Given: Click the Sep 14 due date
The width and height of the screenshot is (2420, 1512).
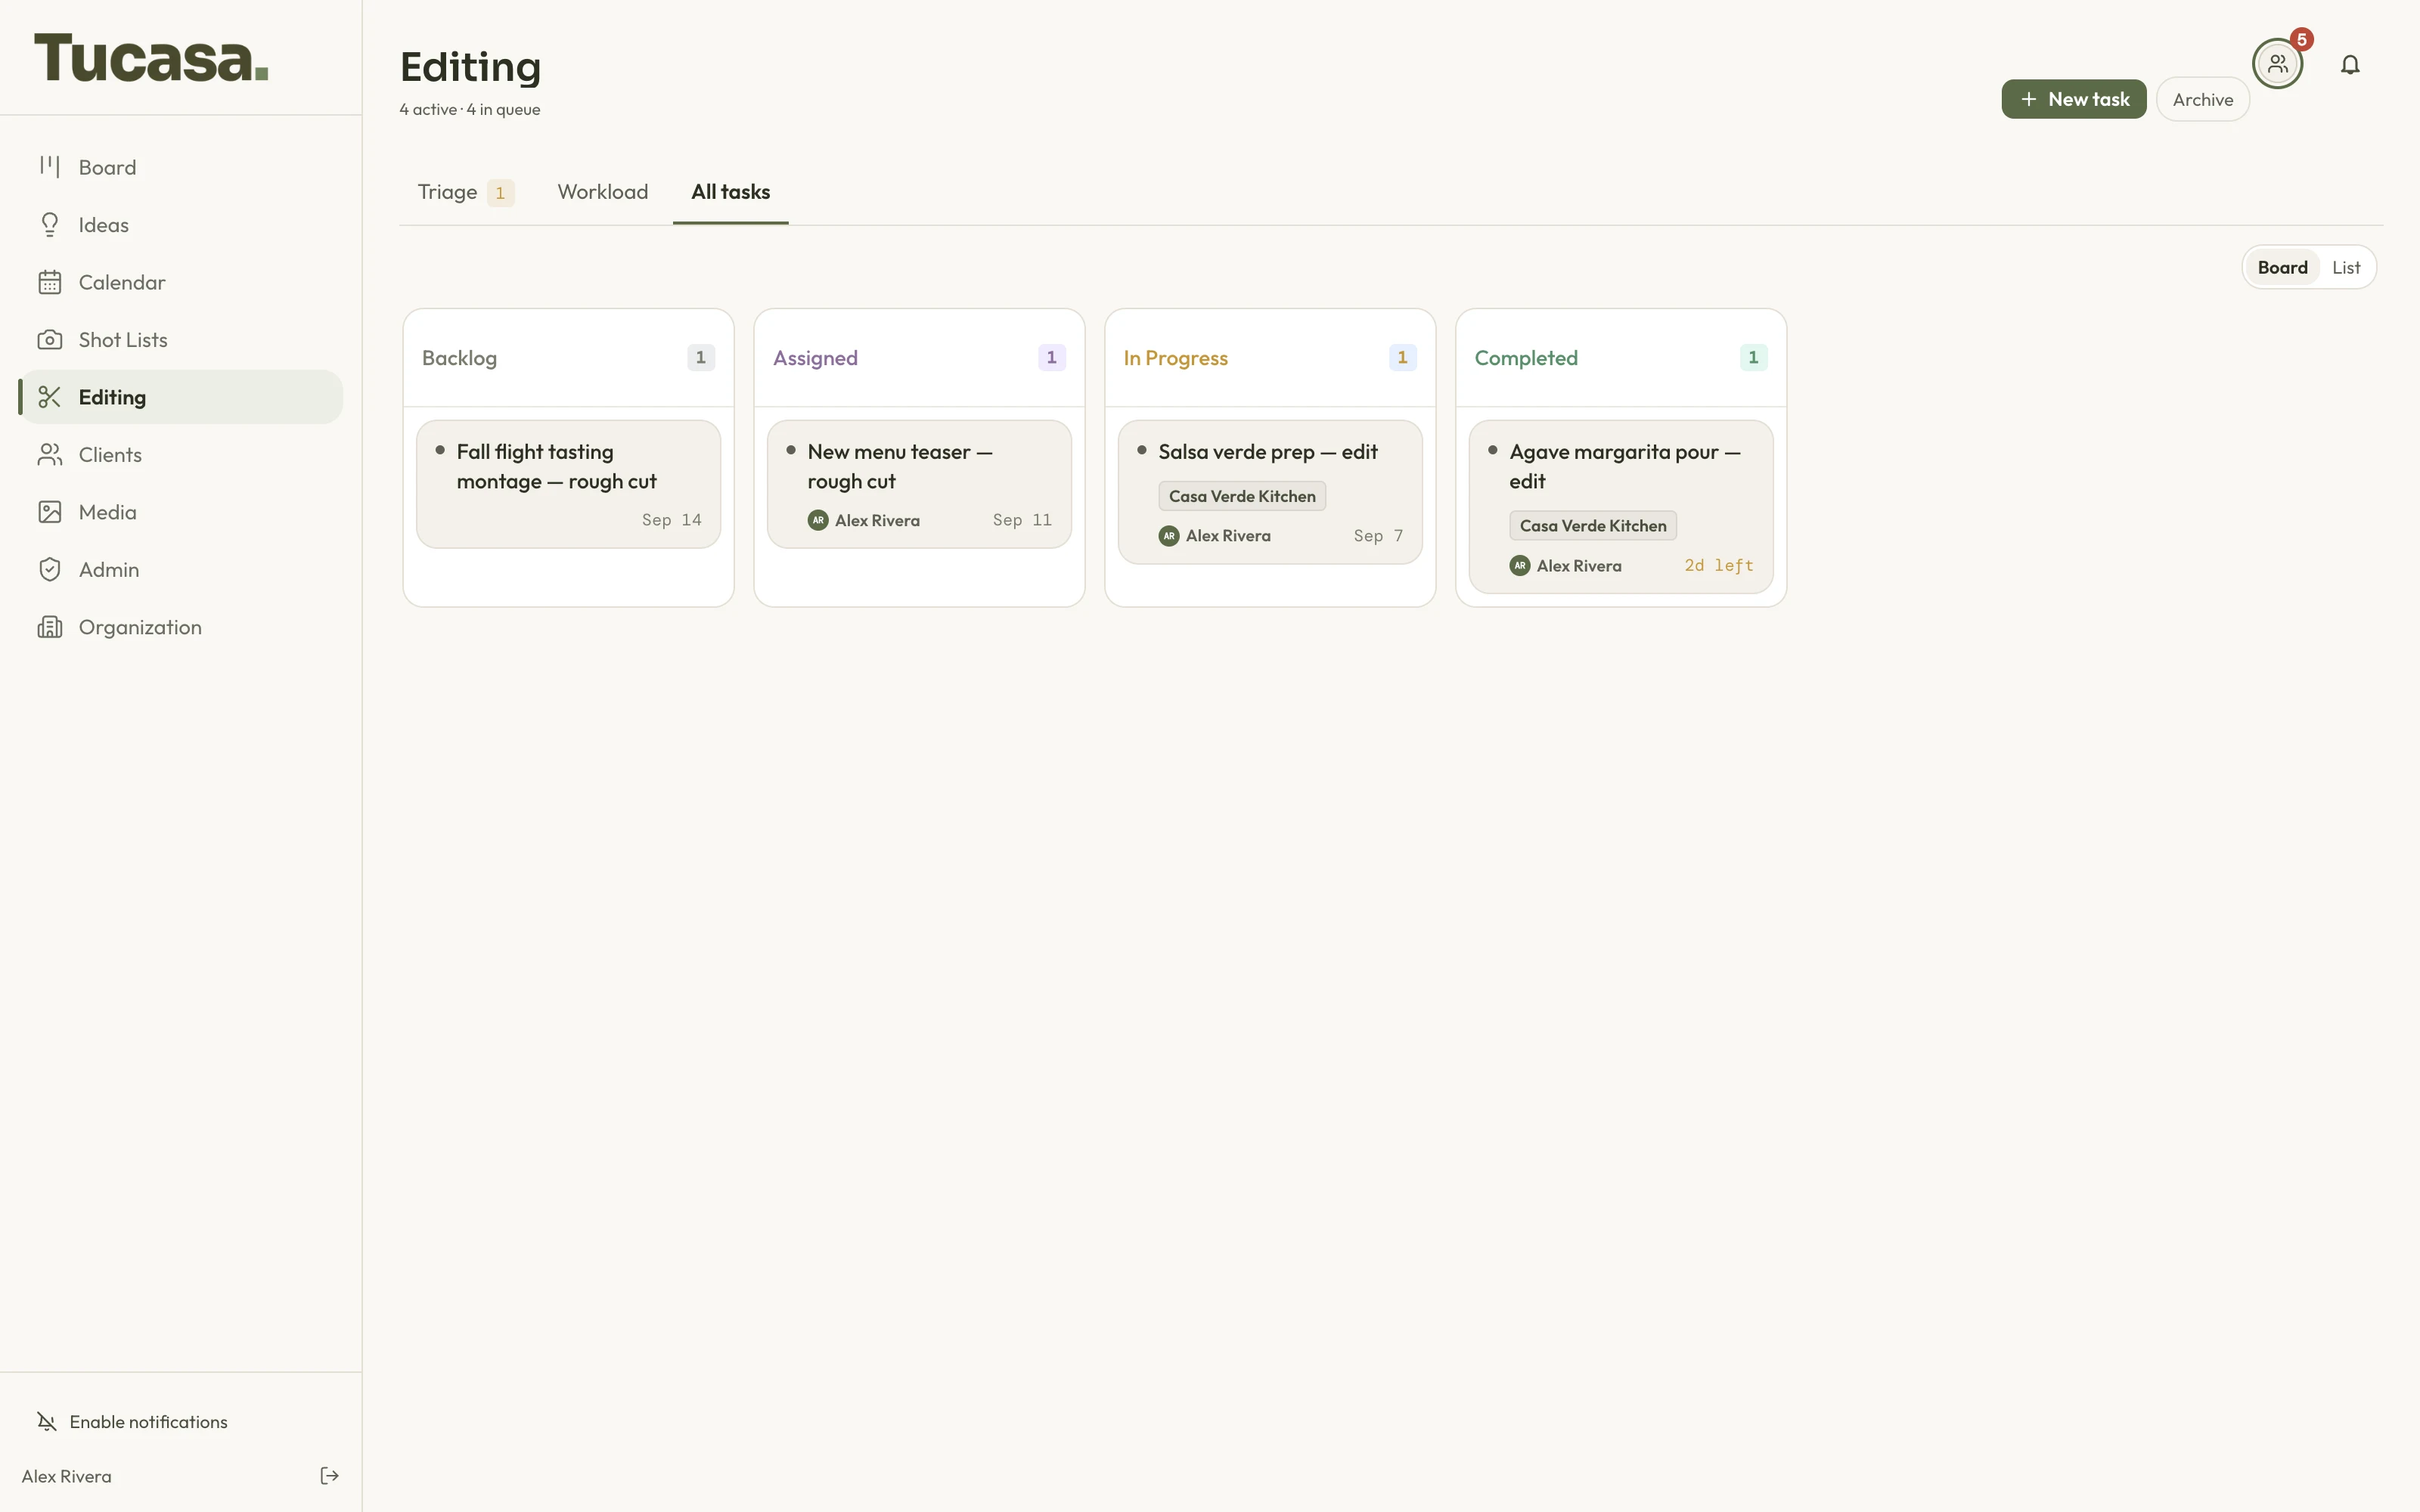Looking at the screenshot, I should click(672, 520).
